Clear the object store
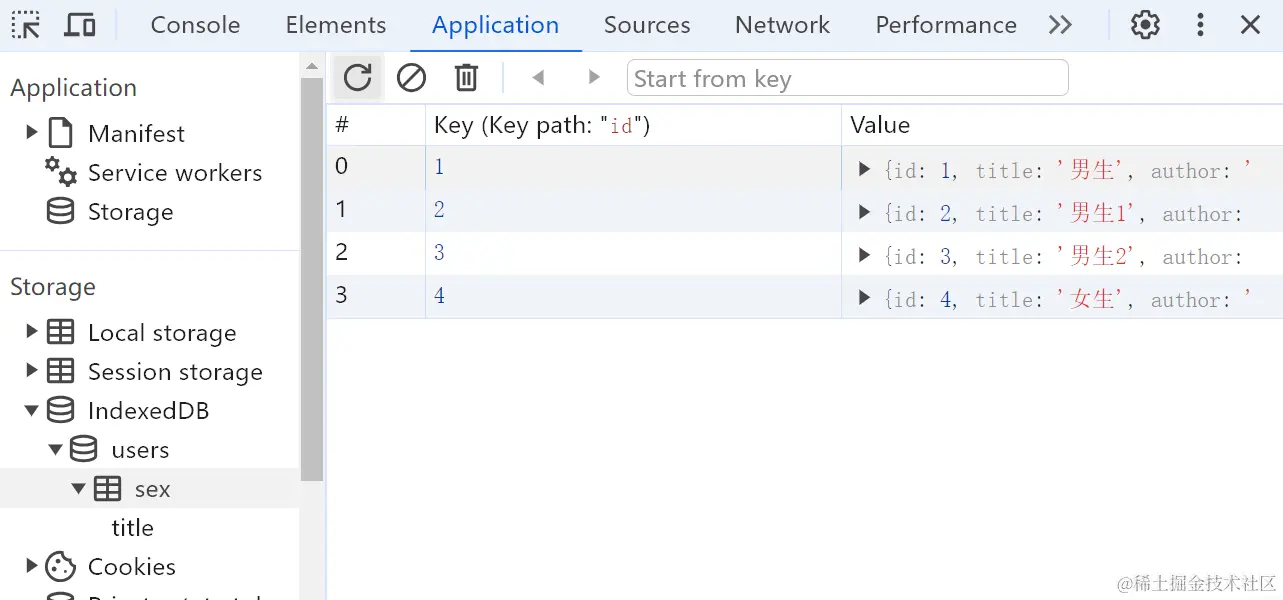1283x600 pixels. coord(411,77)
